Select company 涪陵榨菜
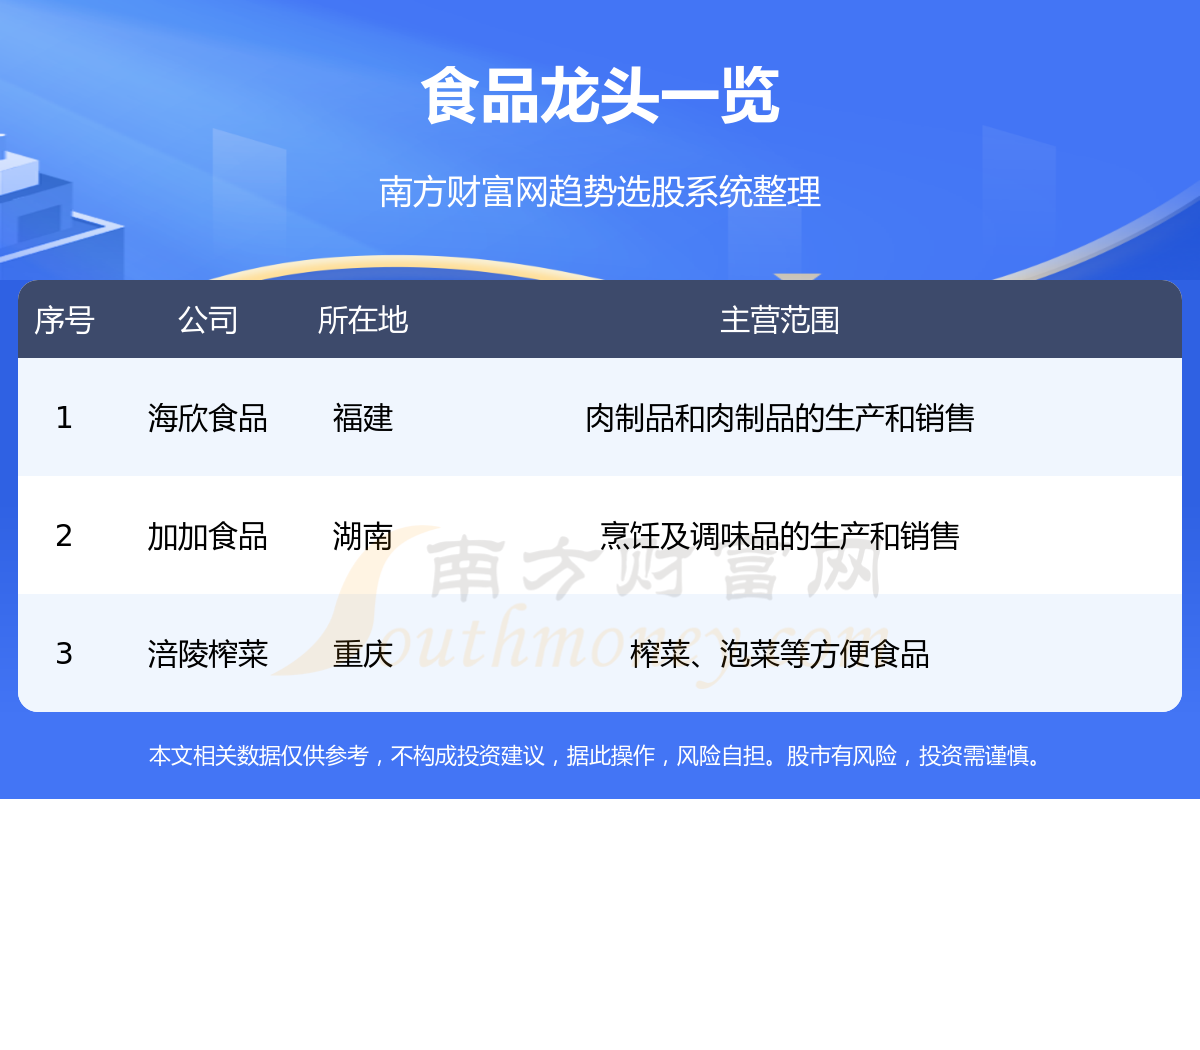Screen dimensions: 1200x1050 click(x=208, y=654)
